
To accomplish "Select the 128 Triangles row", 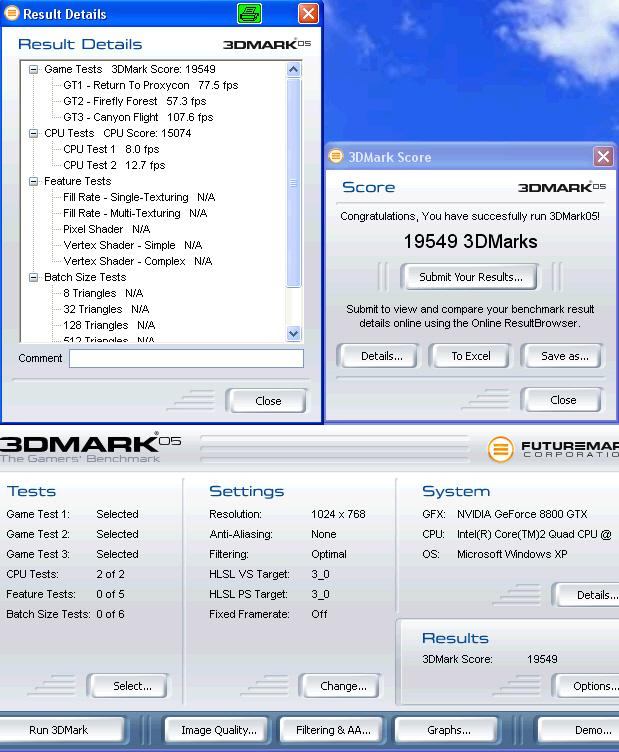I will [x=109, y=325].
